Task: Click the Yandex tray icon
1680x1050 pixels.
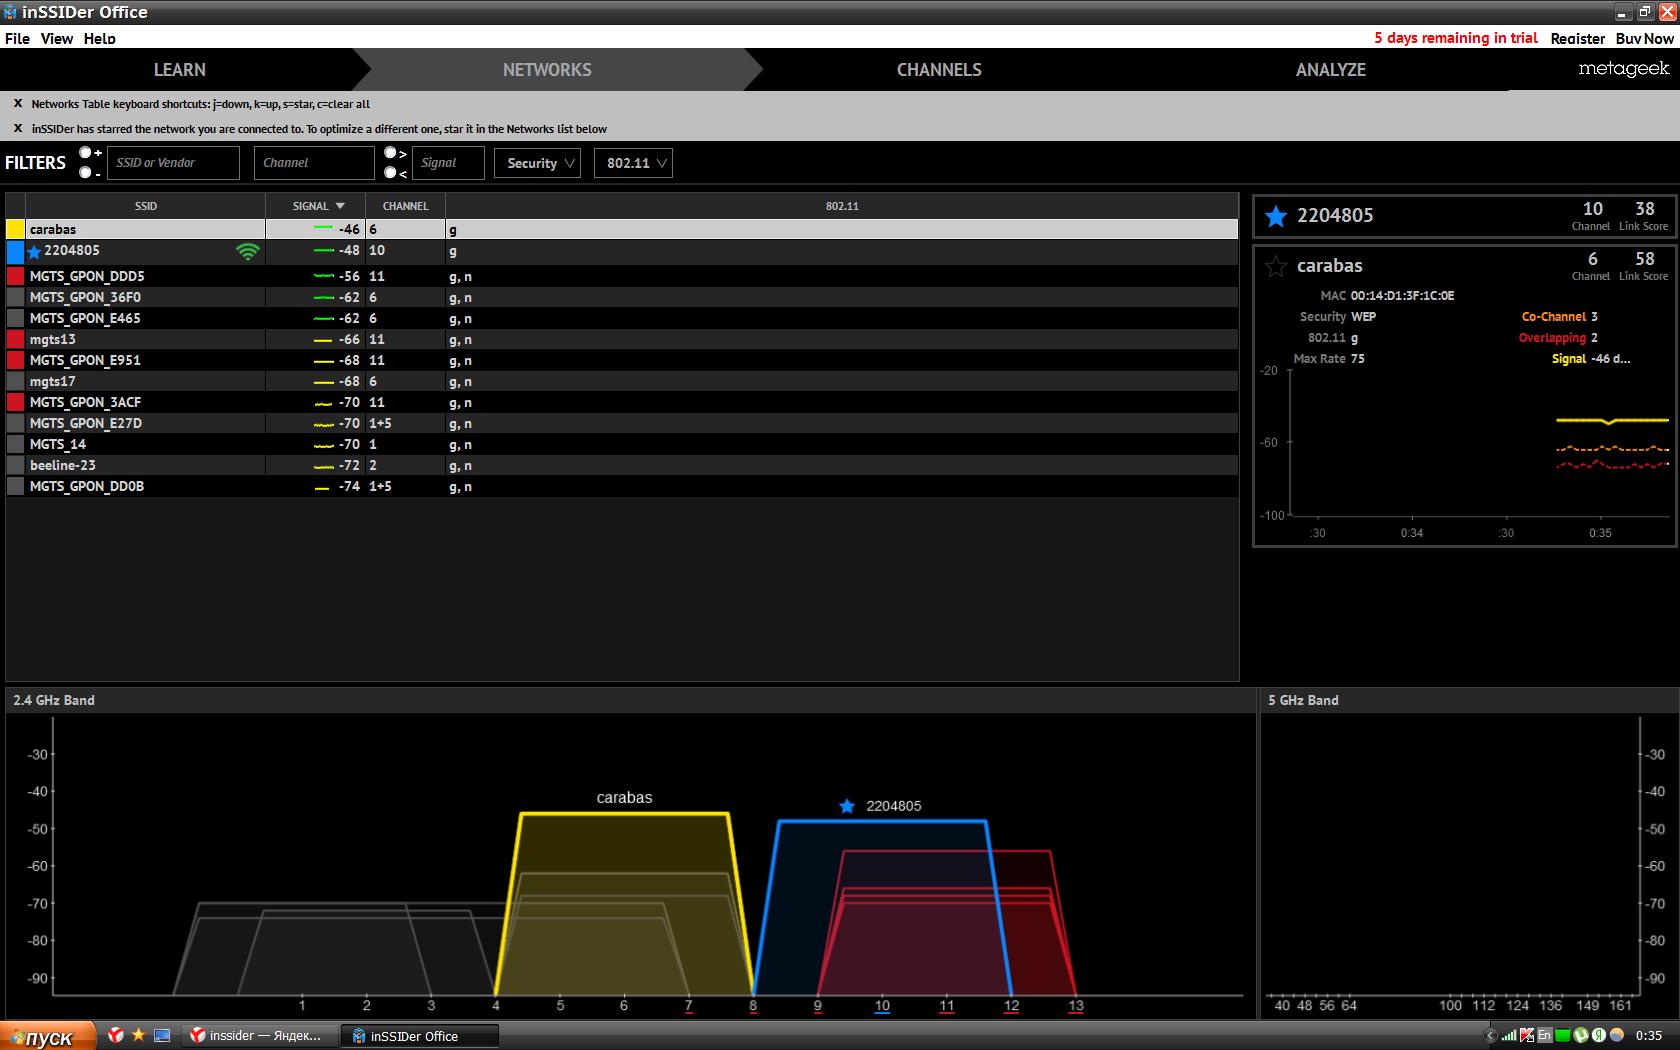Action: [x=1598, y=1035]
